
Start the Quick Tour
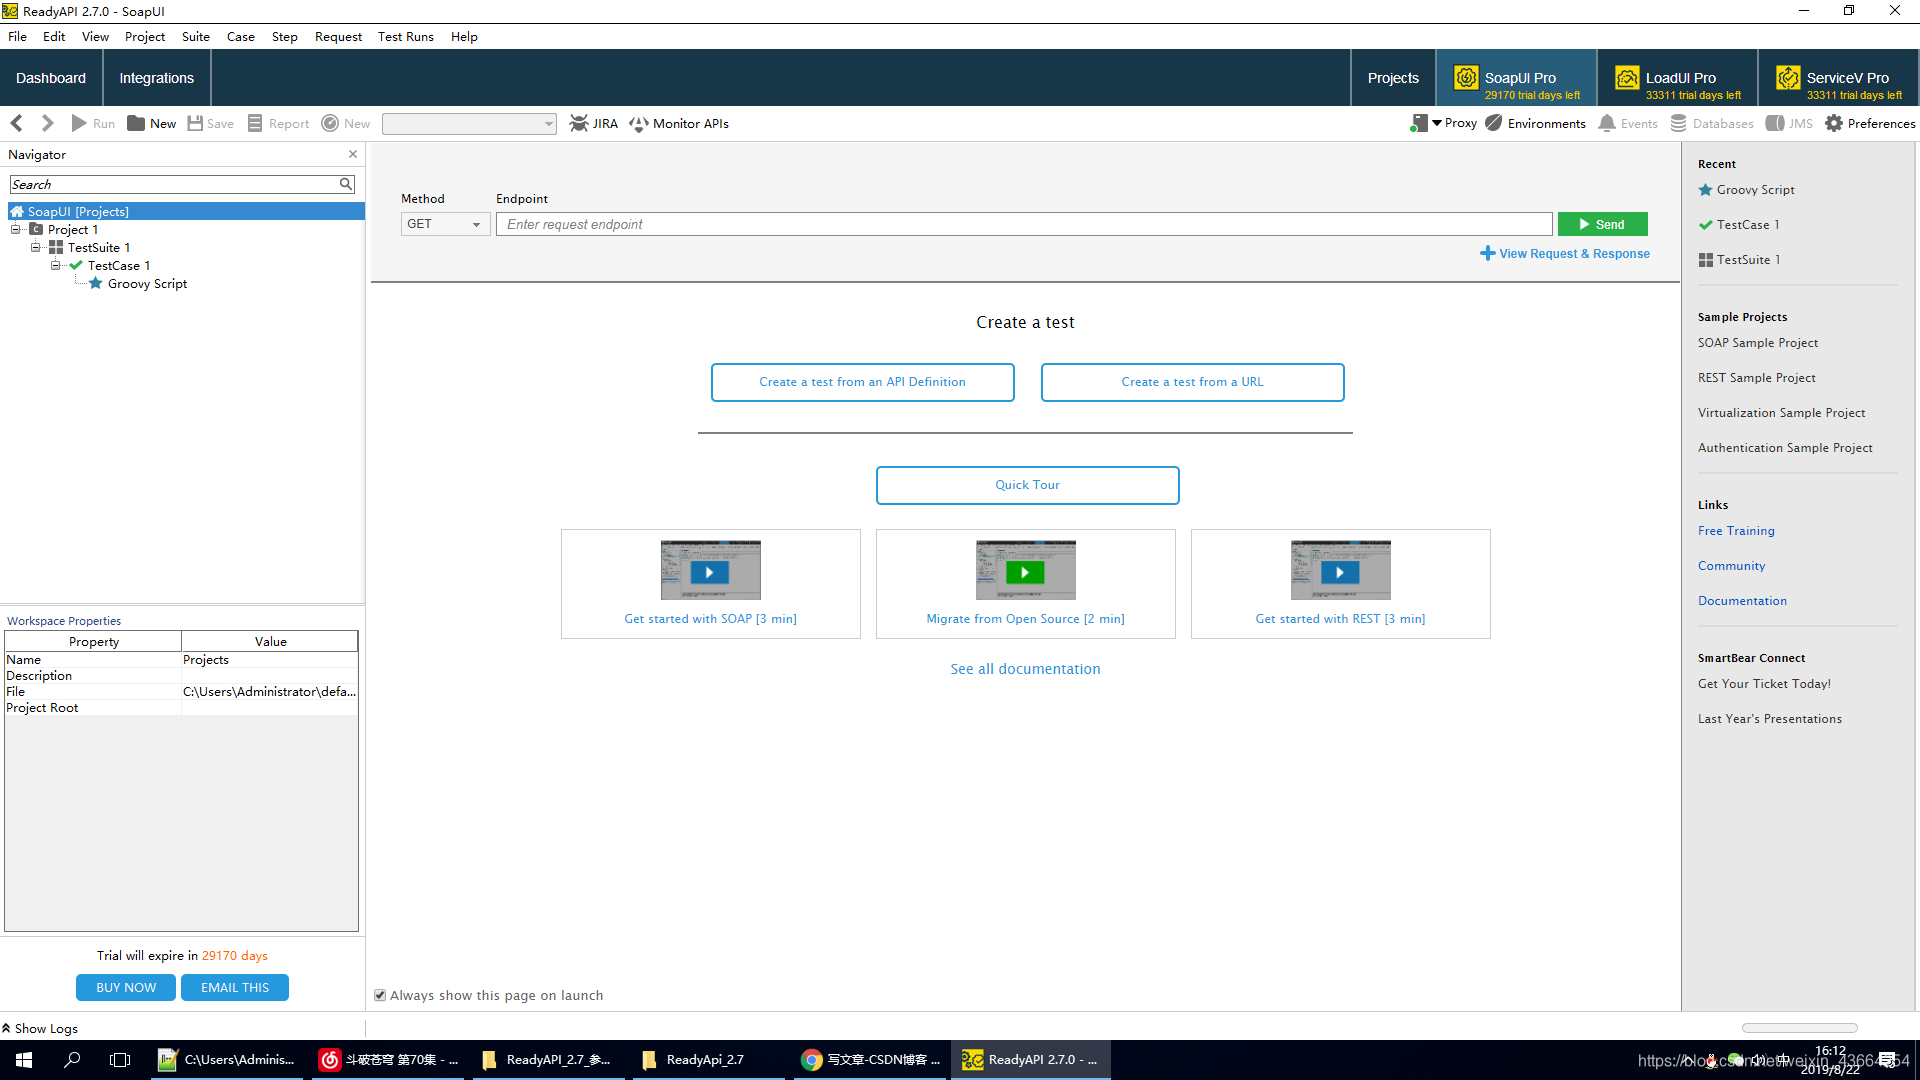click(x=1027, y=485)
